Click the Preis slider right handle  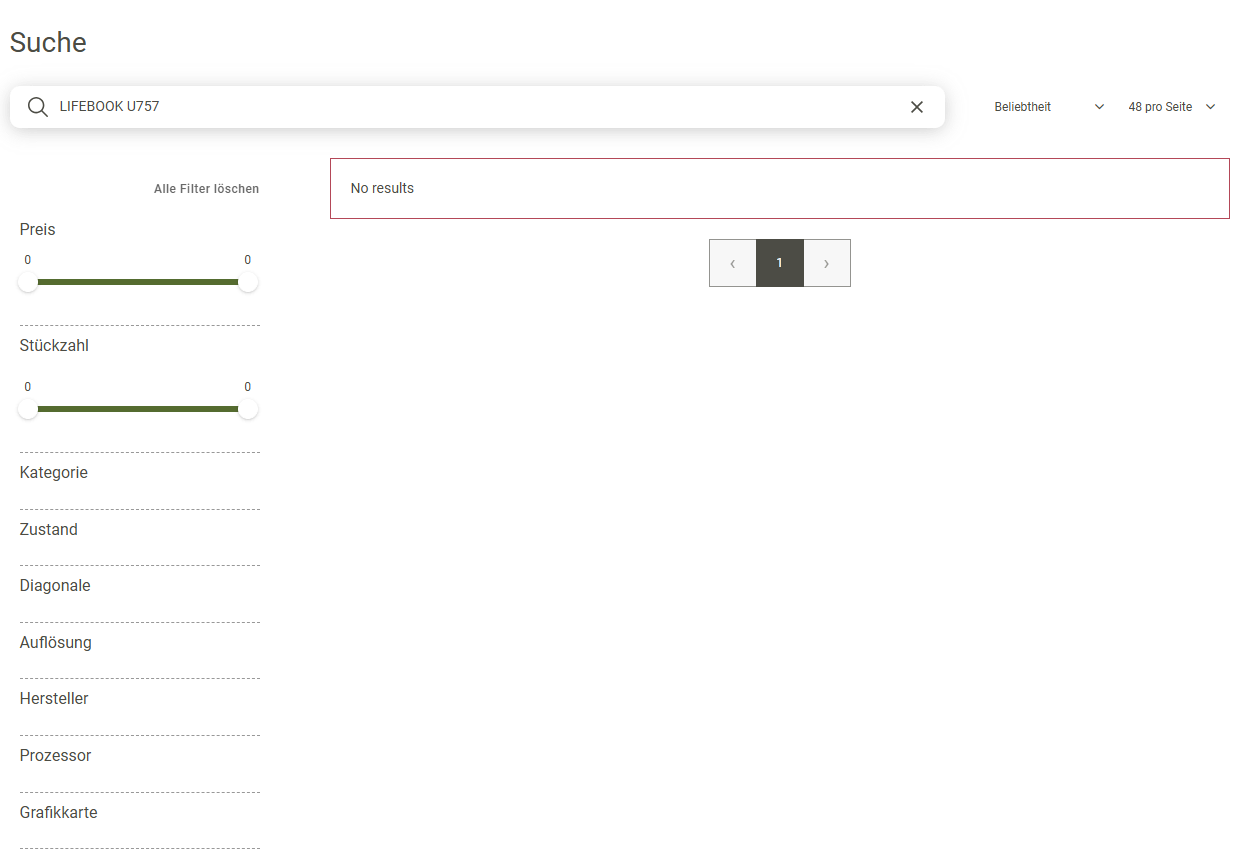coord(248,282)
